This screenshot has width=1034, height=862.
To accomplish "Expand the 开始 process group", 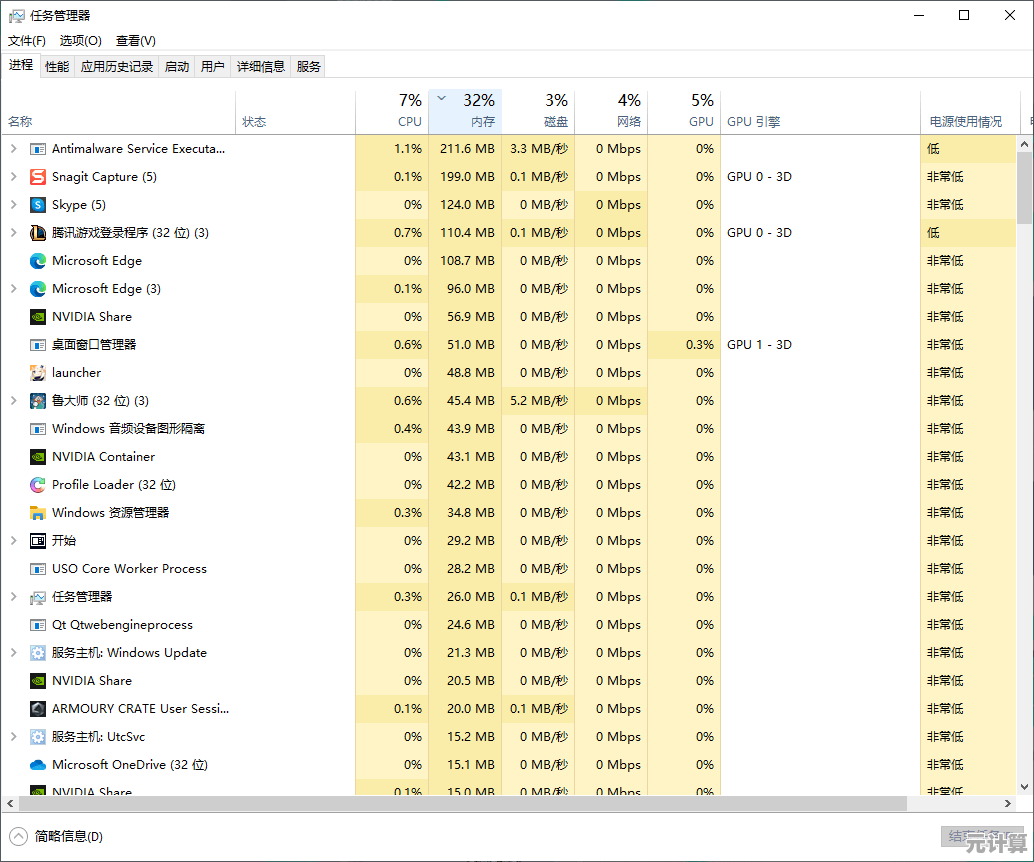I will click(13, 541).
